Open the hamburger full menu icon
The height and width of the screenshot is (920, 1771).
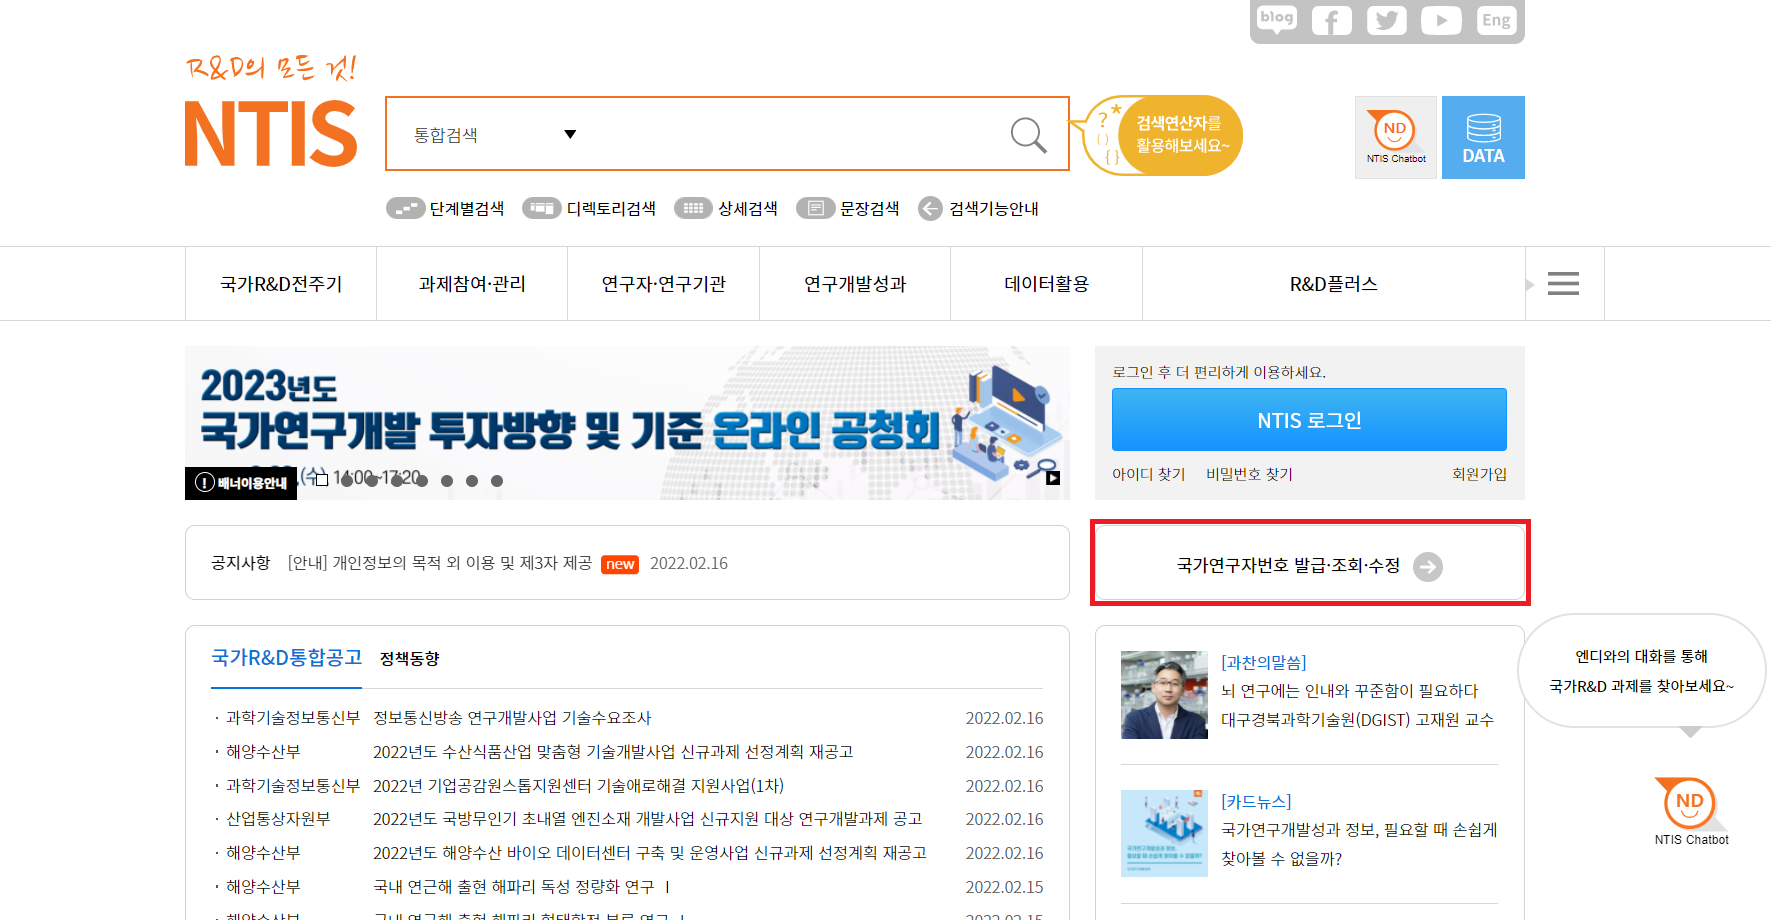[1563, 284]
